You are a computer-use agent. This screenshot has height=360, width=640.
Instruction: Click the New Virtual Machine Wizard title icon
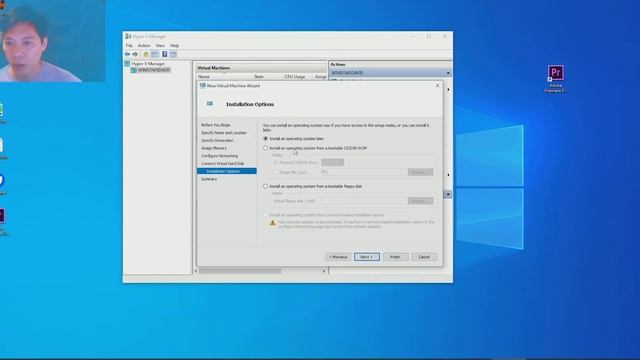(x=202, y=86)
